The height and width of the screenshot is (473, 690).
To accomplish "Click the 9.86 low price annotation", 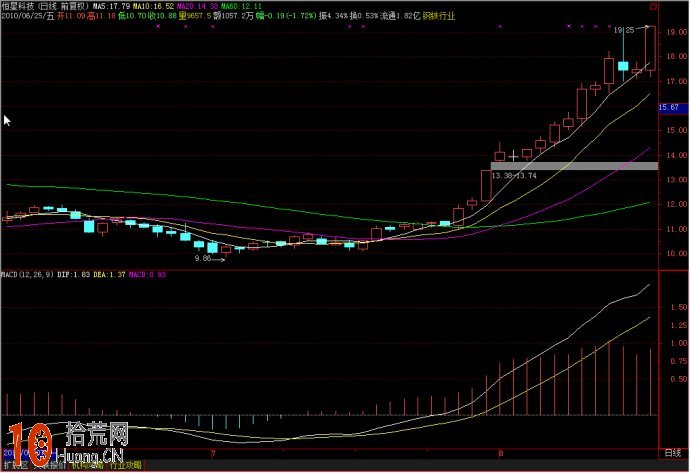I will click(x=203, y=259).
